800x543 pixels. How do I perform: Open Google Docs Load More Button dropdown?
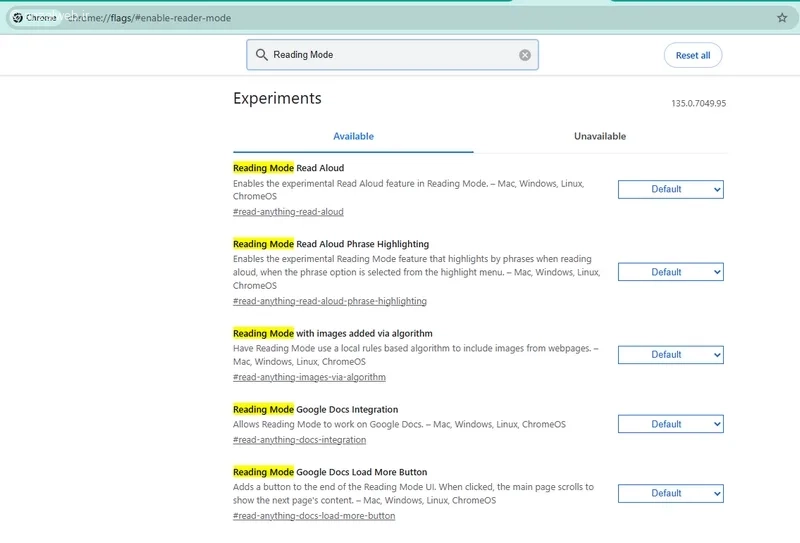click(670, 493)
